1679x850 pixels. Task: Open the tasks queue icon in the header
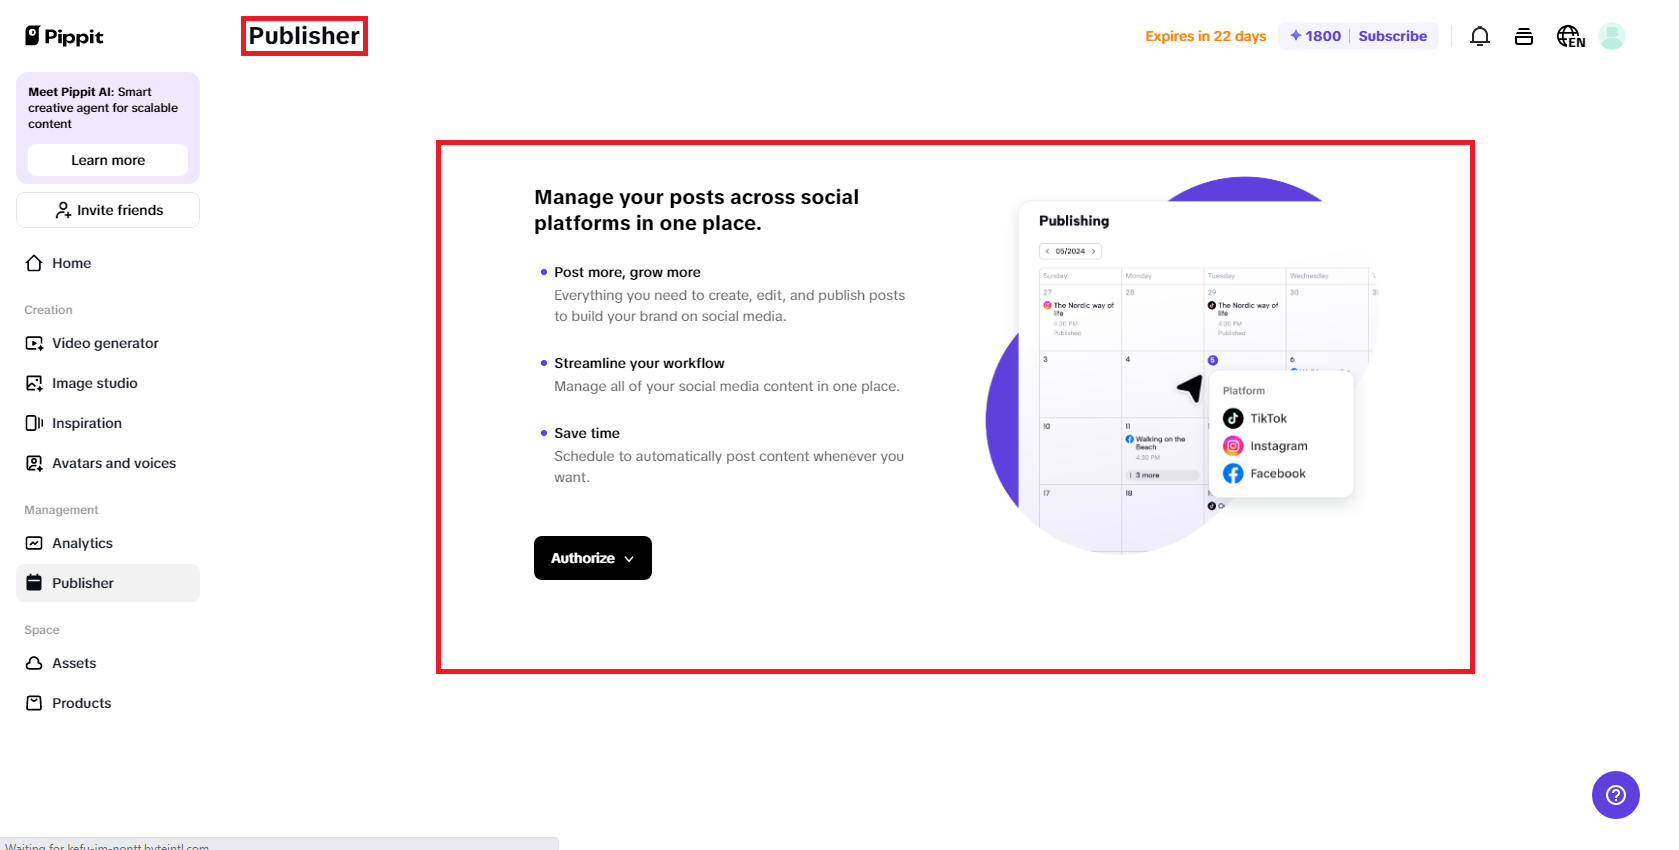click(x=1524, y=36)
